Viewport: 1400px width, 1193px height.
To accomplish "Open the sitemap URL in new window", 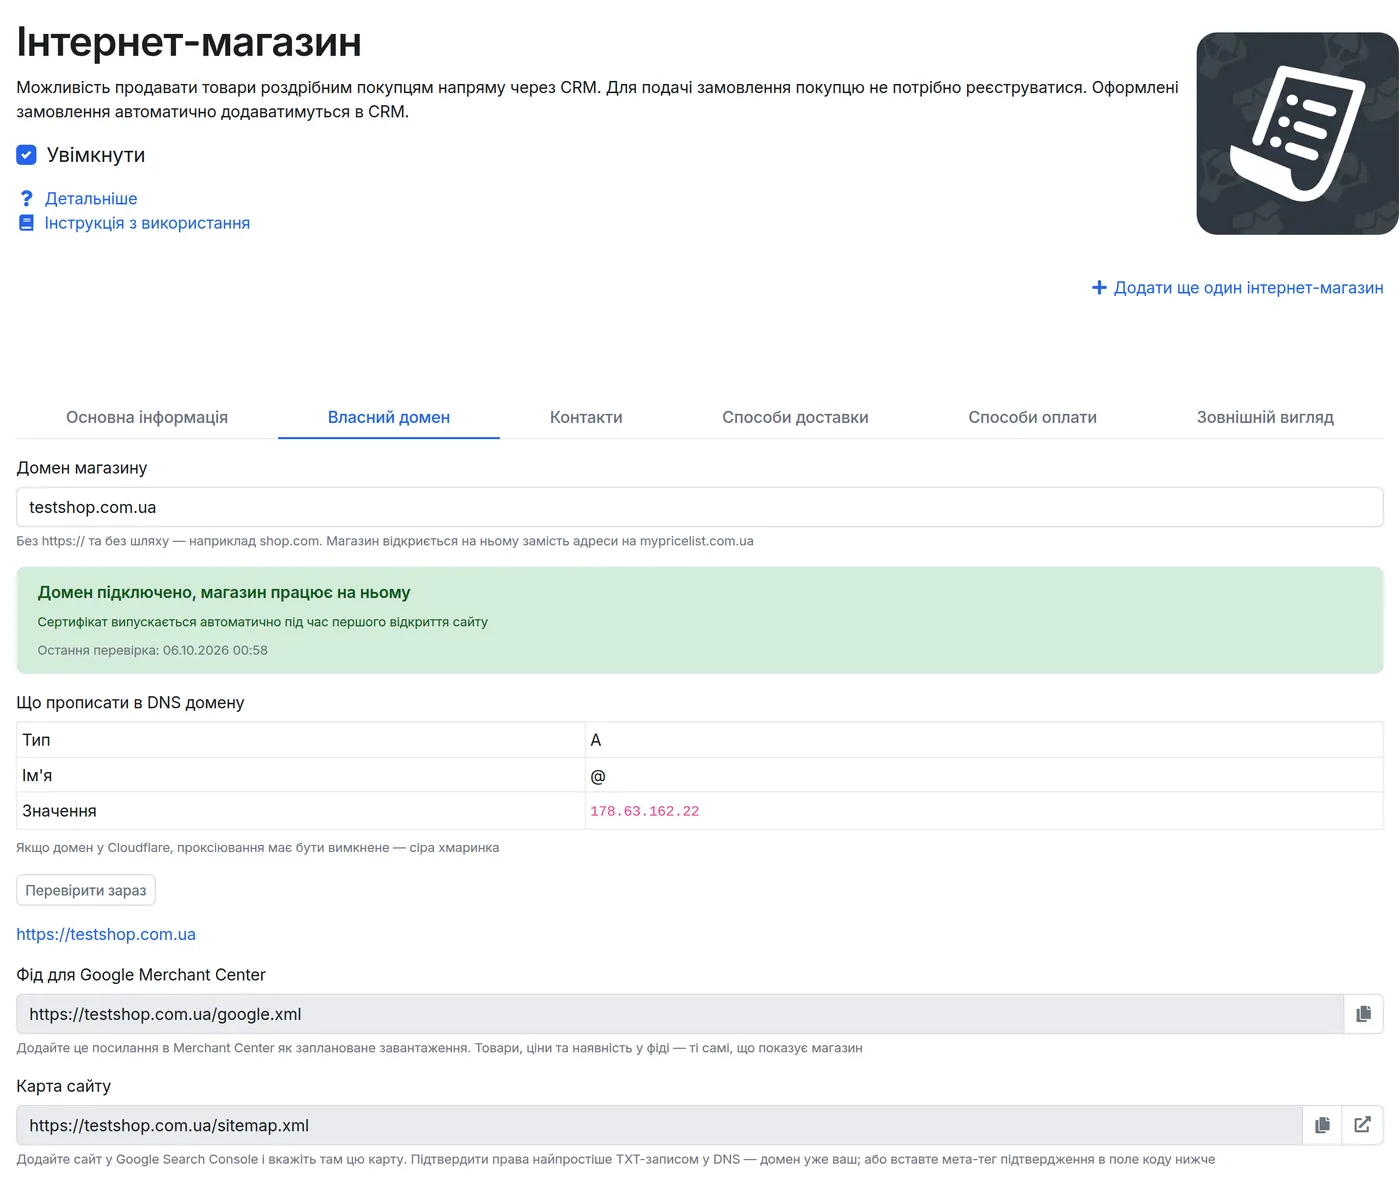I will 1362,1125.
